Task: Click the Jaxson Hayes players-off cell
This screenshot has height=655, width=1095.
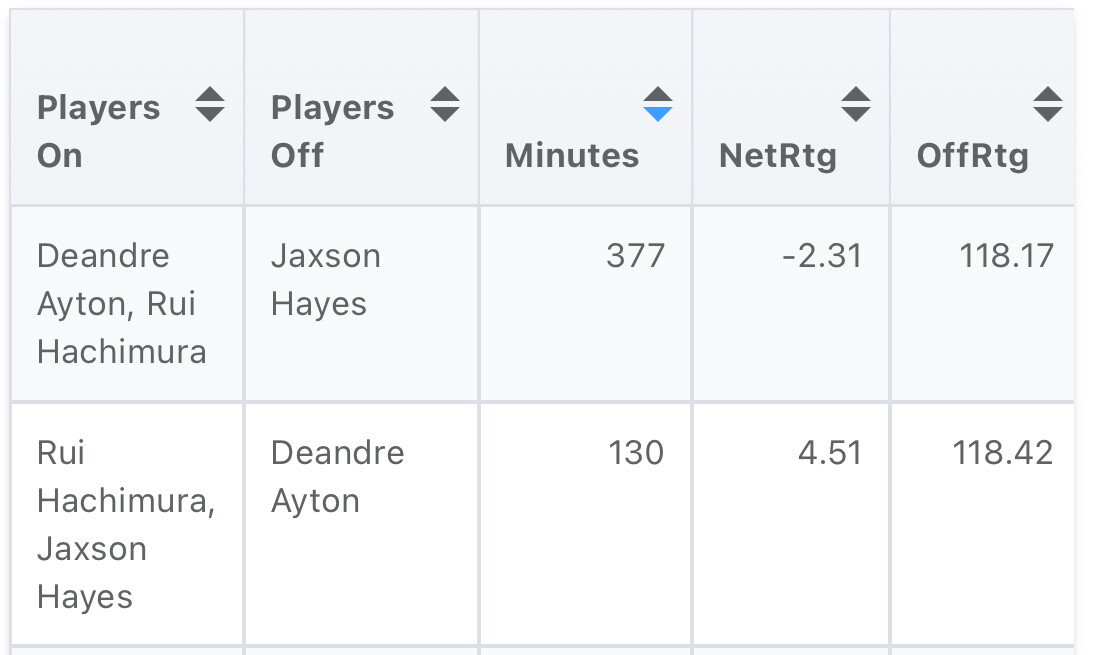Action: click(325, 279)
